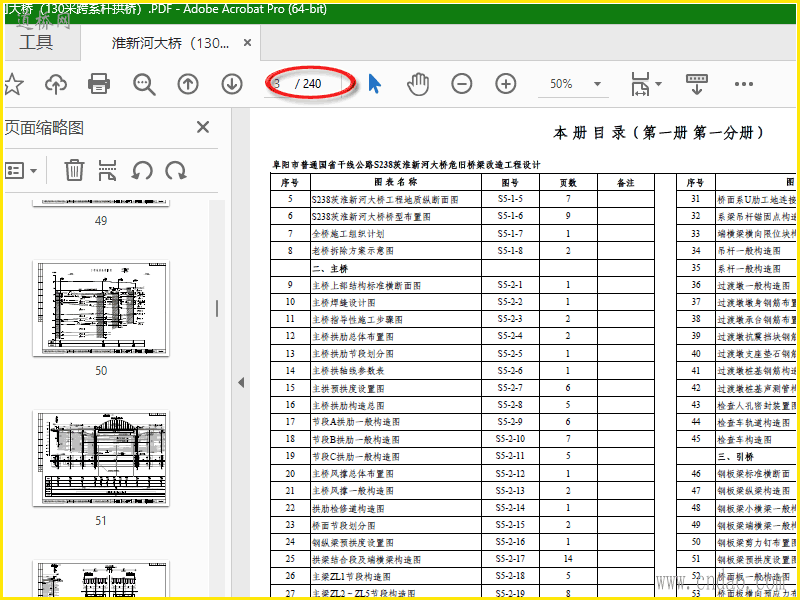The width and height of the screenshot is (800, 600).
Task: Click table entry 主桥风撑总体布置图
Action: click(x=353, y=474)
